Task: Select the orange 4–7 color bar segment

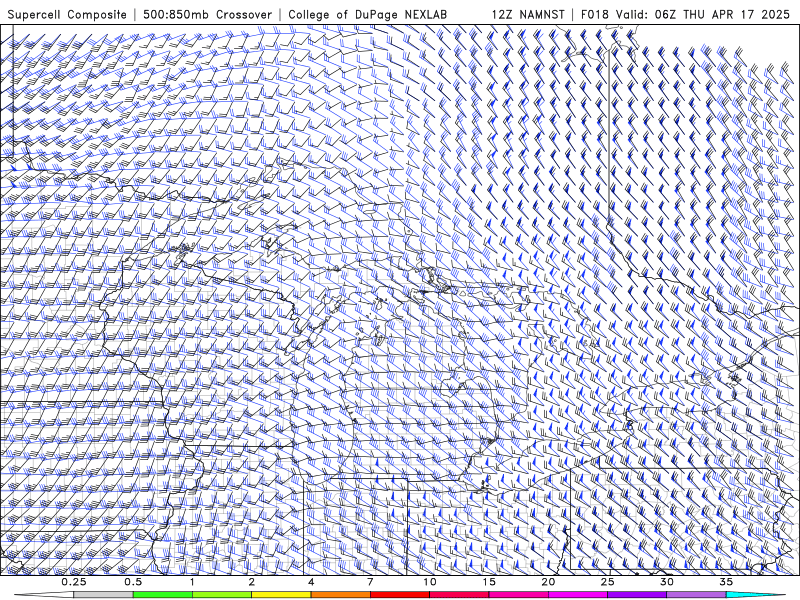Action: [x=340, y=595]
